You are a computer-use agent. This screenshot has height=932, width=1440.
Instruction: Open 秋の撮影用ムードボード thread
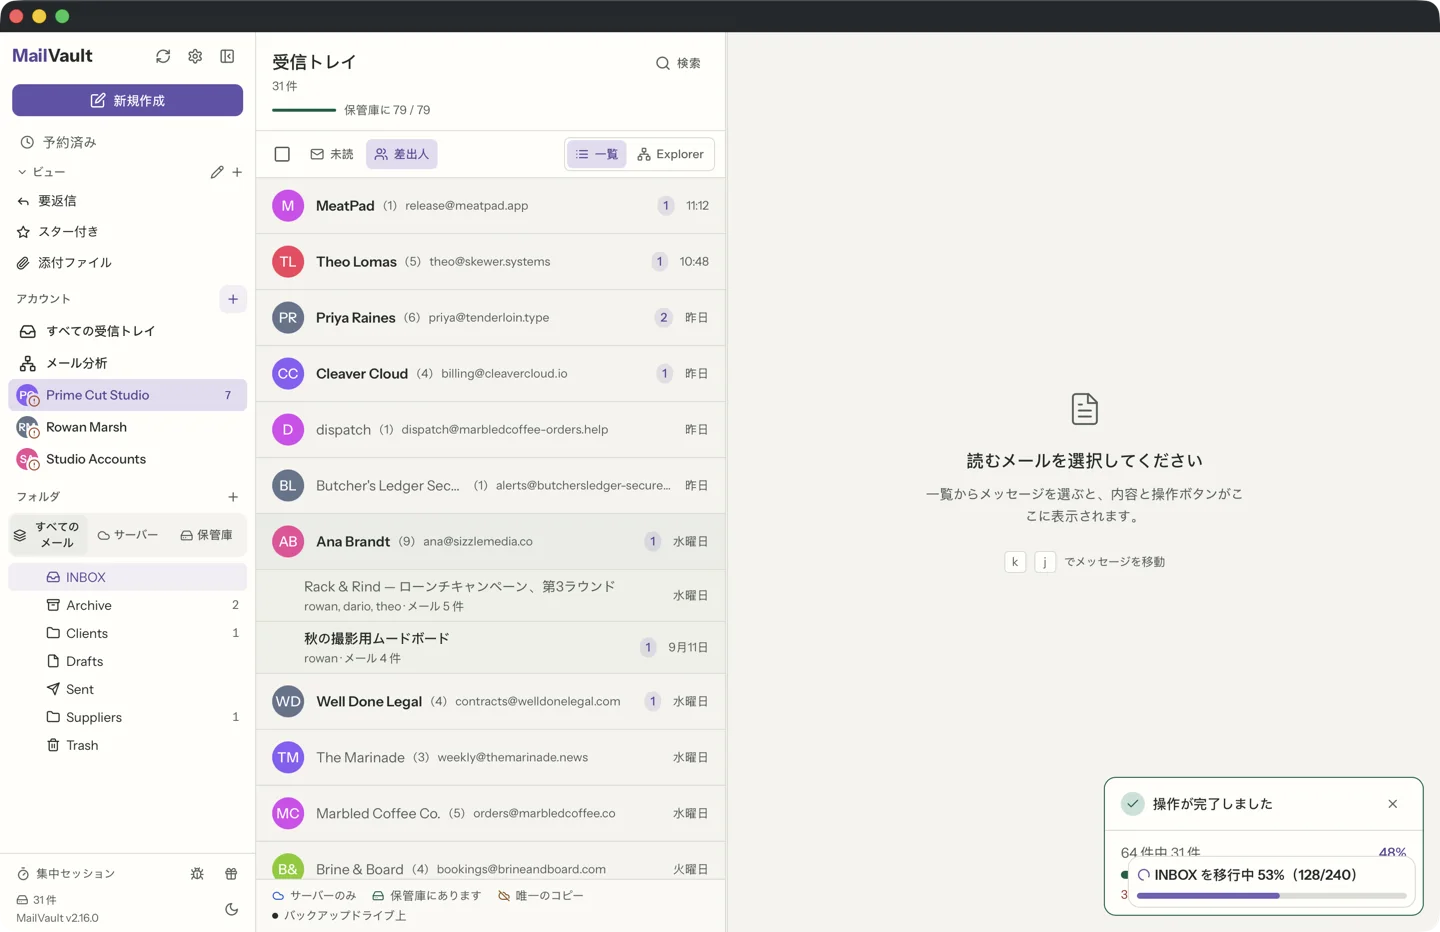coord(491,648)
